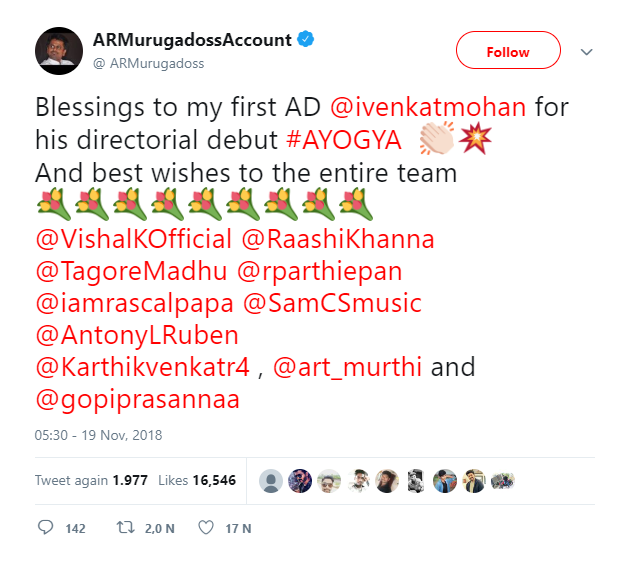Click the reply speech bubble icon
Image resolution: width=634 pixels, height=570 pixels.
pos(45,527)
